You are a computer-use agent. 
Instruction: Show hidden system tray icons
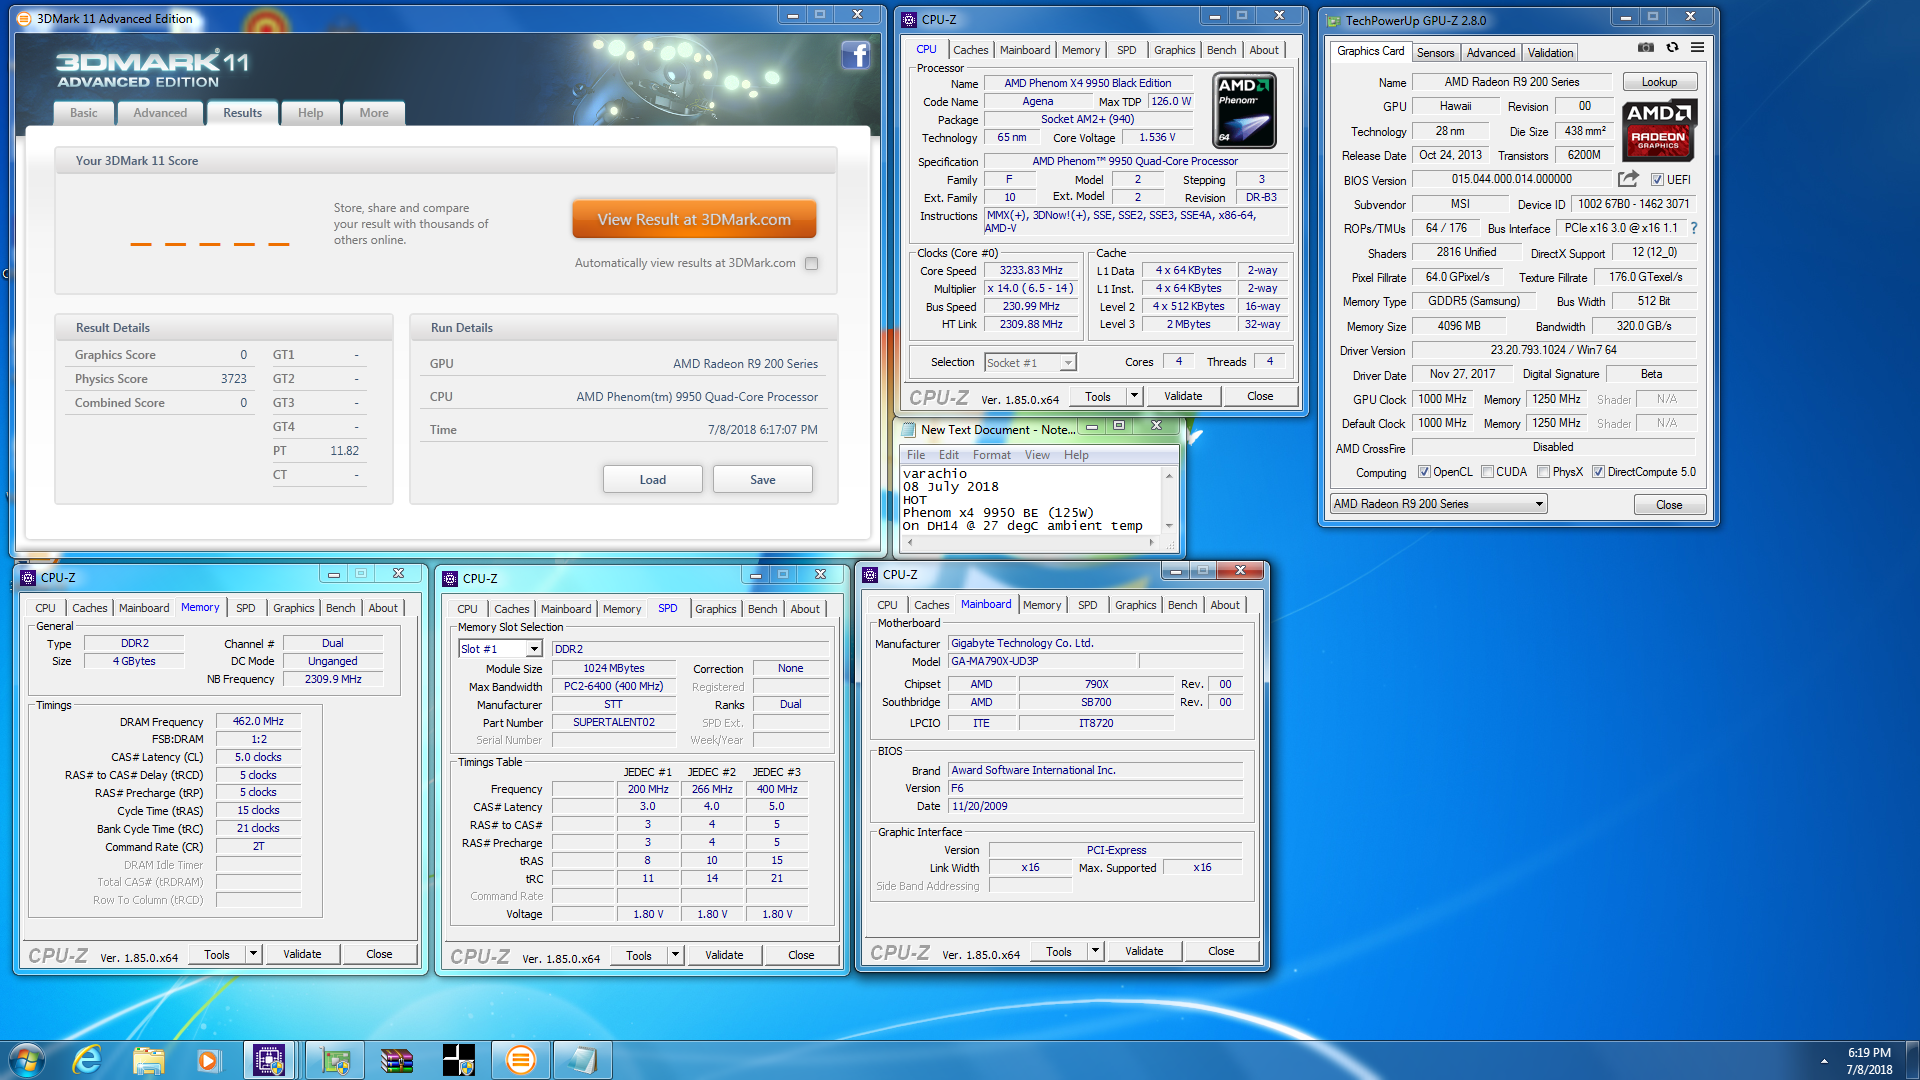pos(1824,1061)
